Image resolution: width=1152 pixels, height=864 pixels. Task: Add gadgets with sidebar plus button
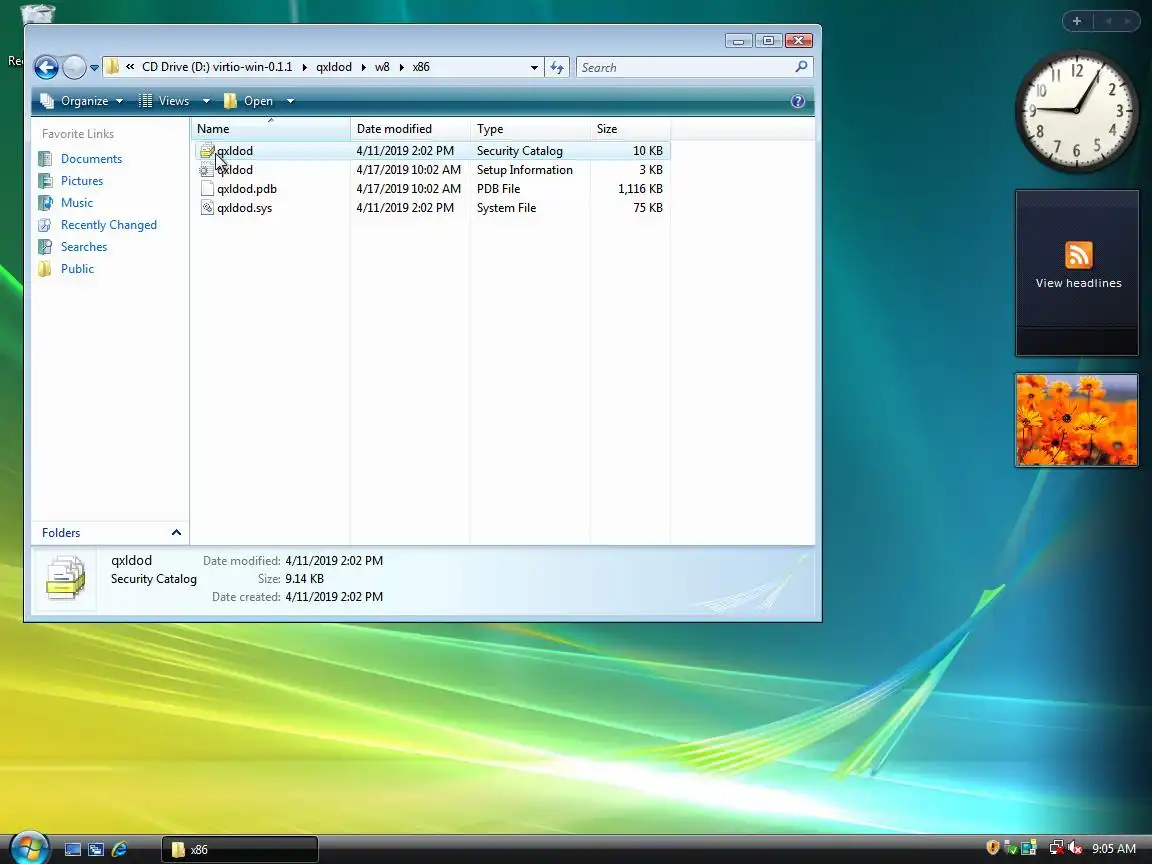(1077, 21)
